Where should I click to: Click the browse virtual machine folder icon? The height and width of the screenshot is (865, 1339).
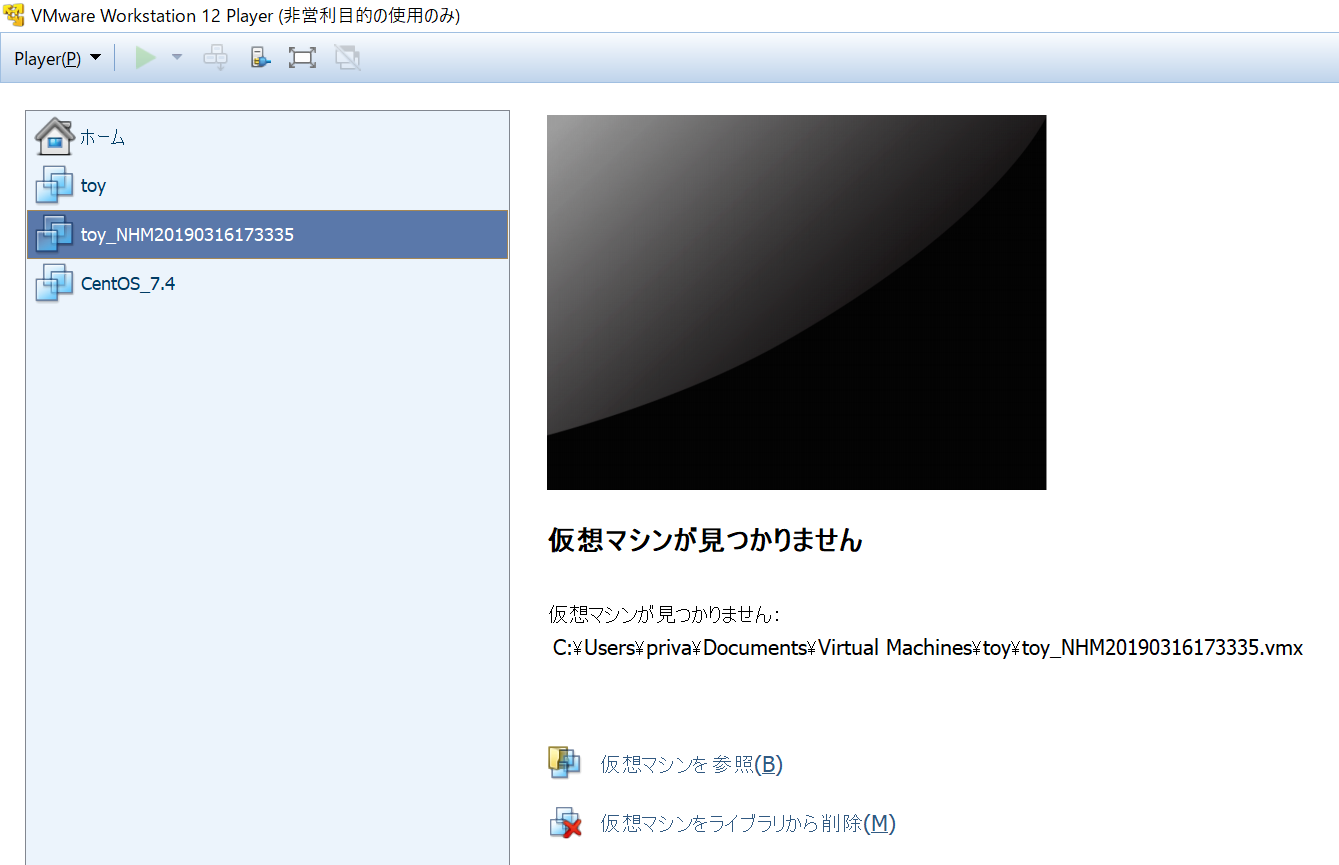[565, 763]
